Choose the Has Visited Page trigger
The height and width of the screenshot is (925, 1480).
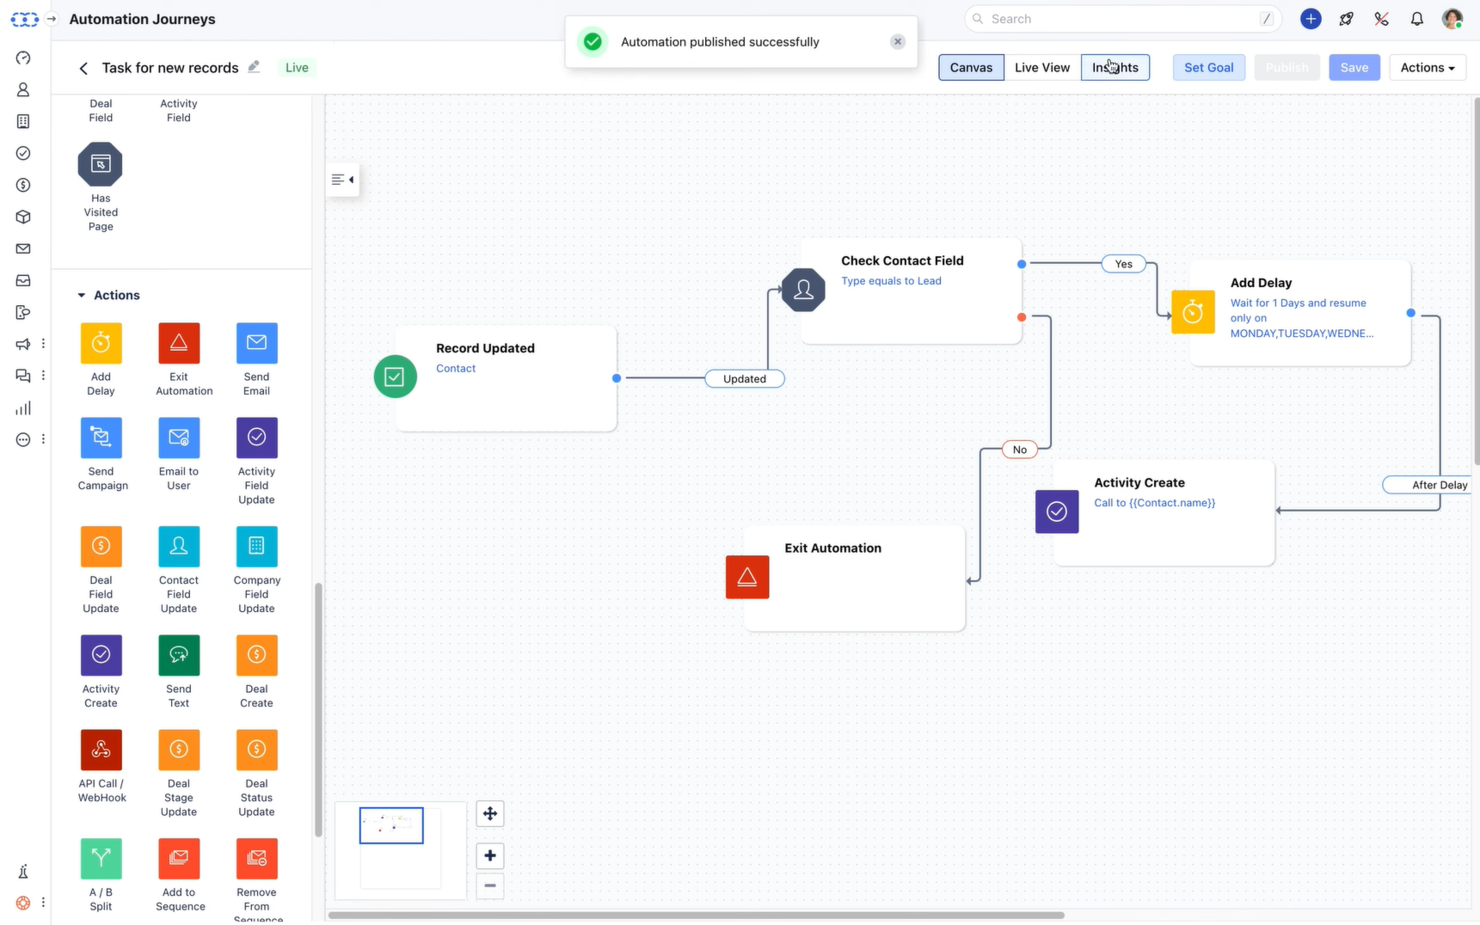coord(100,163)
